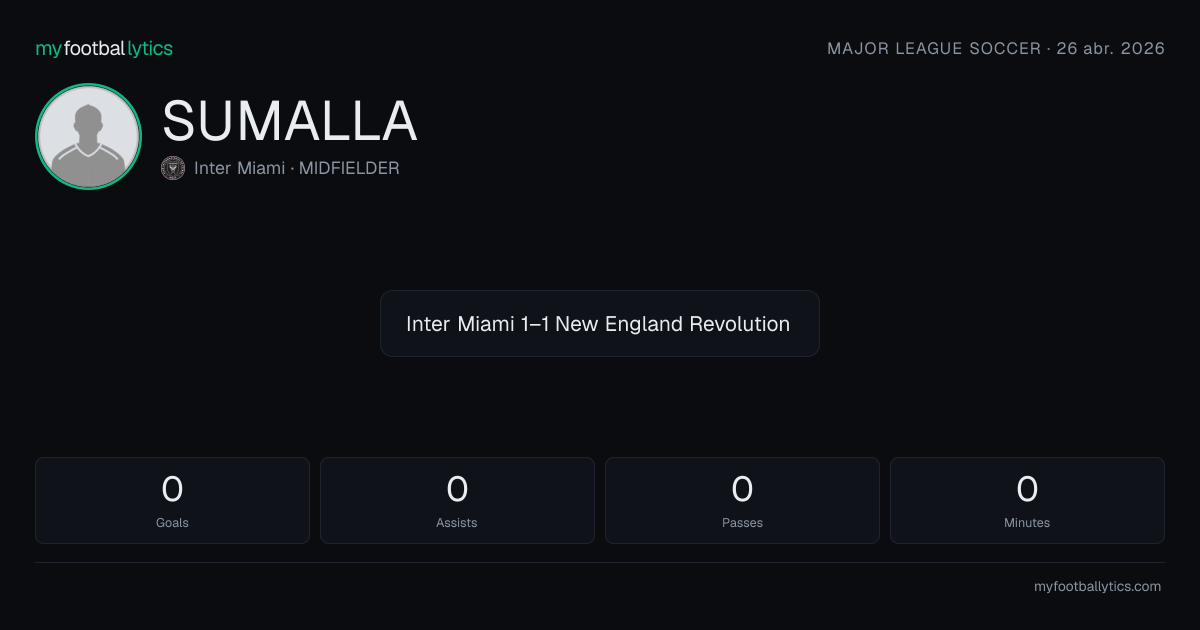Viewport: 1200px width, 630px height.
Task: Click the New England Revolution text in scoreline
Action: pyautogui.click(x=672, y=324)
